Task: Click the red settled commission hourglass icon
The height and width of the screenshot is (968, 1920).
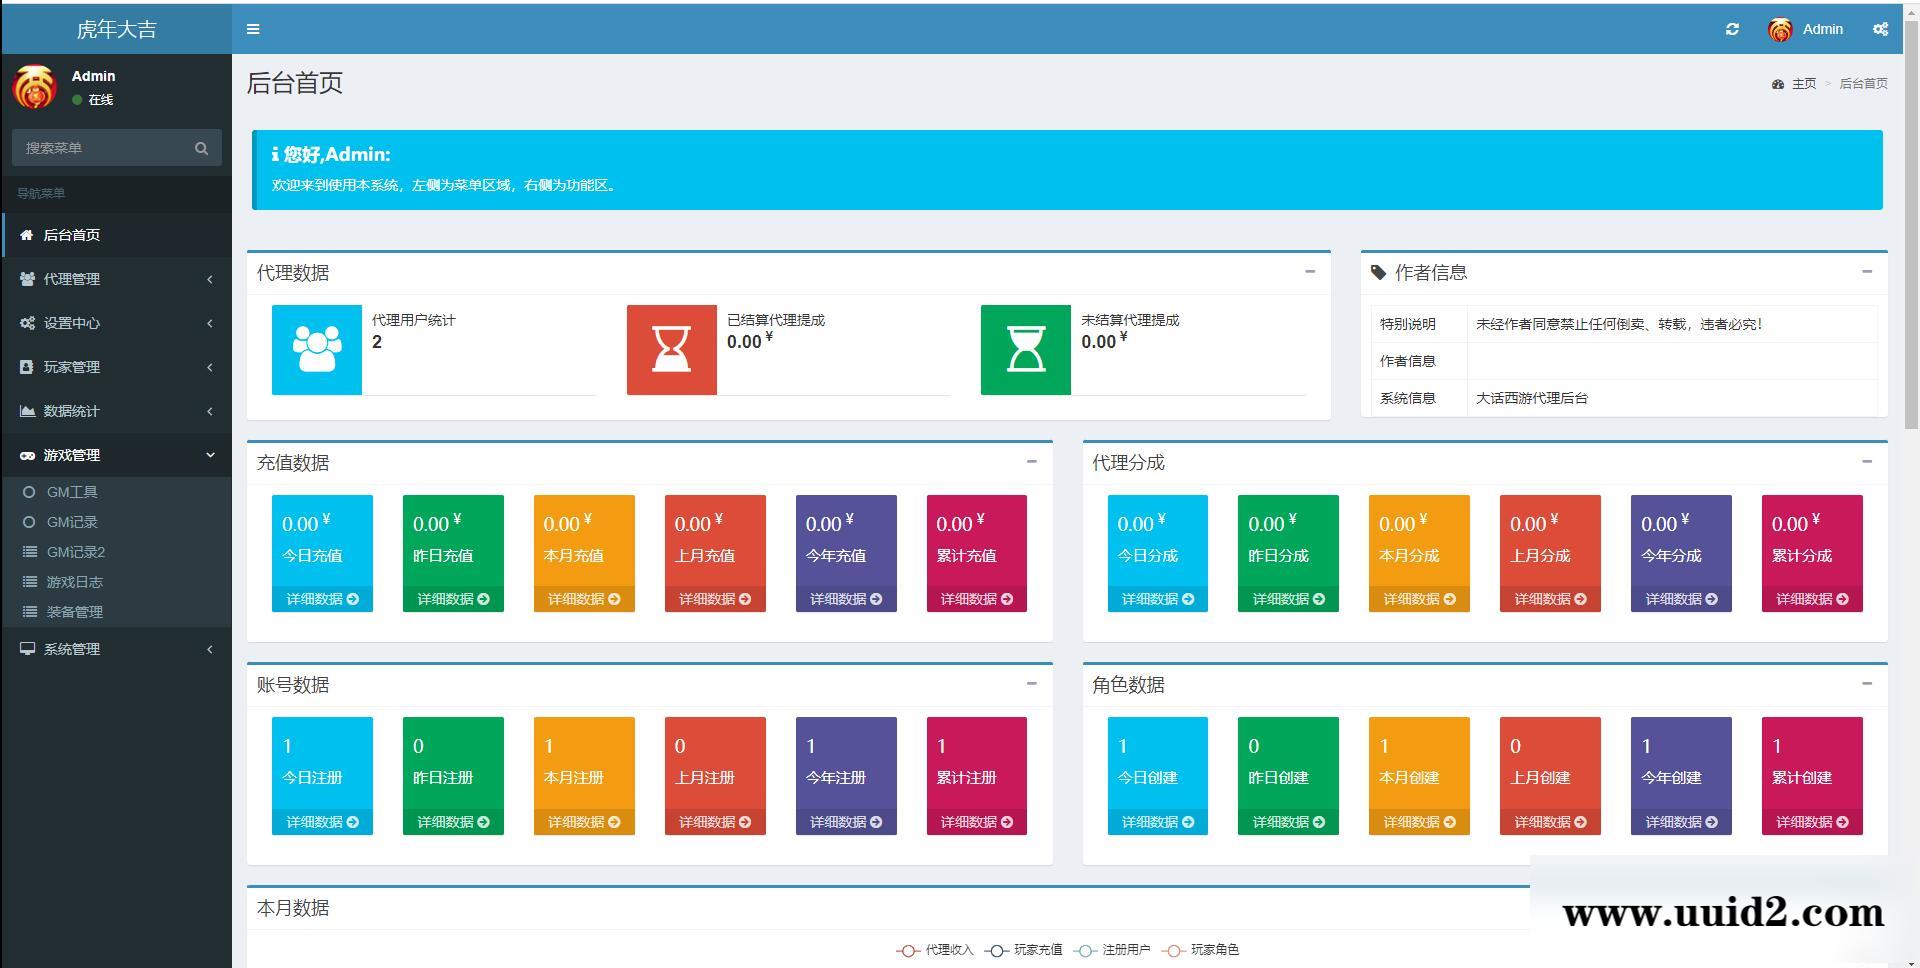Action: (x=671, y=350)
